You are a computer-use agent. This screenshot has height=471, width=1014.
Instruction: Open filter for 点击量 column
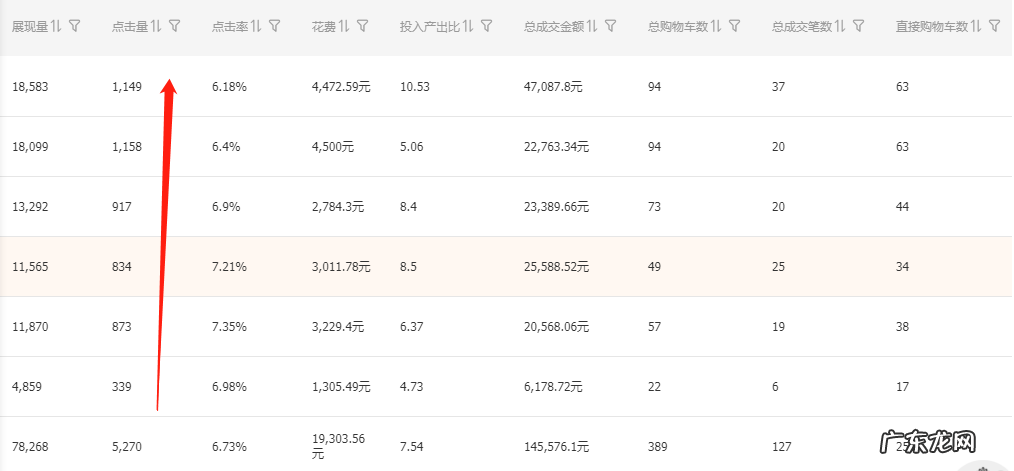pos(175,26)
